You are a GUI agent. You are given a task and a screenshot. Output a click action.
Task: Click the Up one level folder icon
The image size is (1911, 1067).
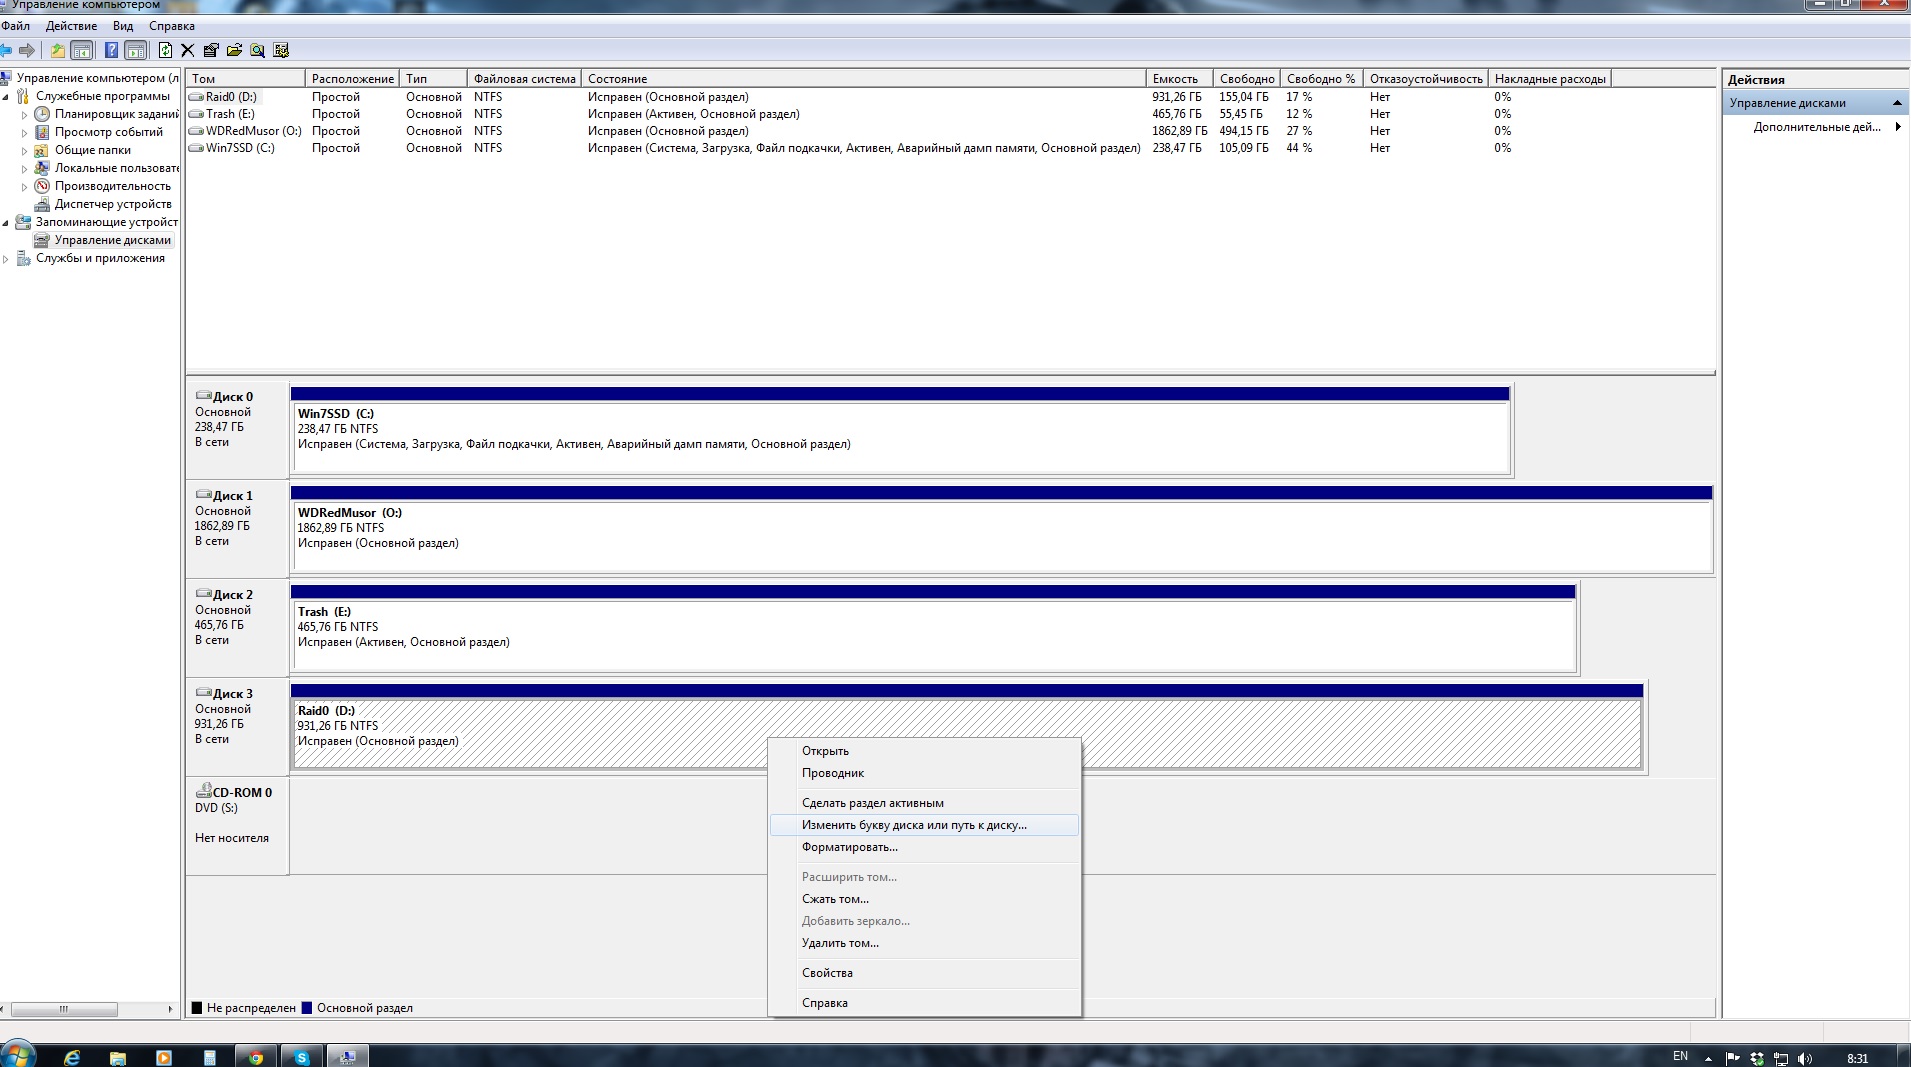tap(58, 50)
